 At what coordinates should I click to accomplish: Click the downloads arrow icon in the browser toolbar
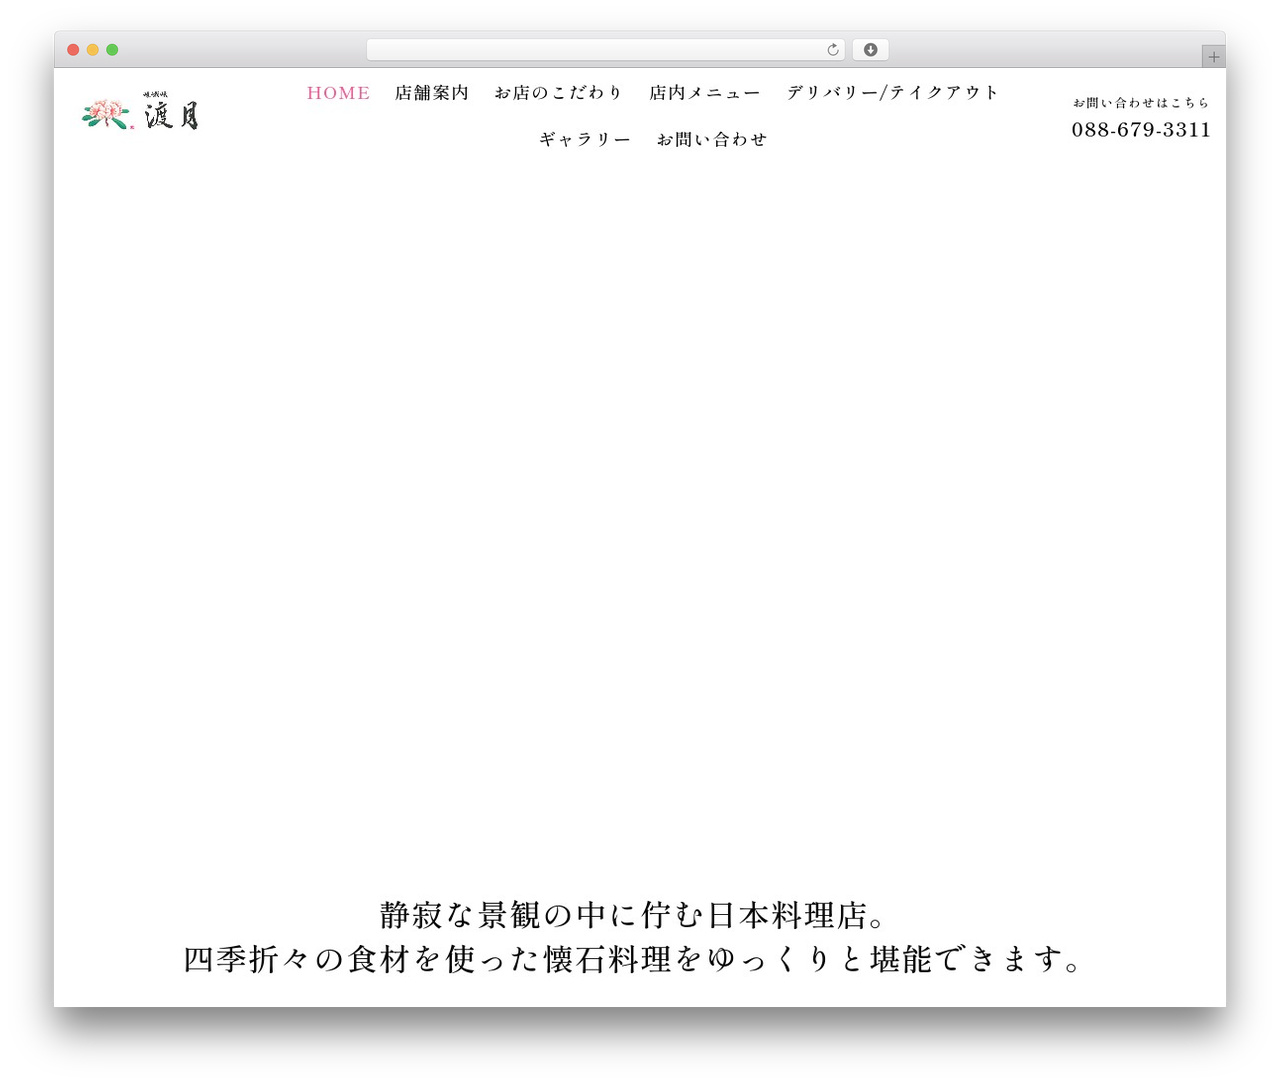(870, 50)
